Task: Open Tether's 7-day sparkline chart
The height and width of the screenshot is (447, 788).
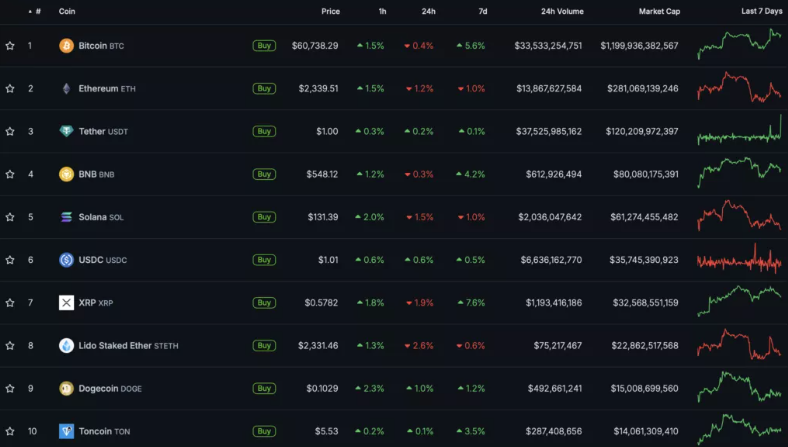Action: [x=739, y=130]
